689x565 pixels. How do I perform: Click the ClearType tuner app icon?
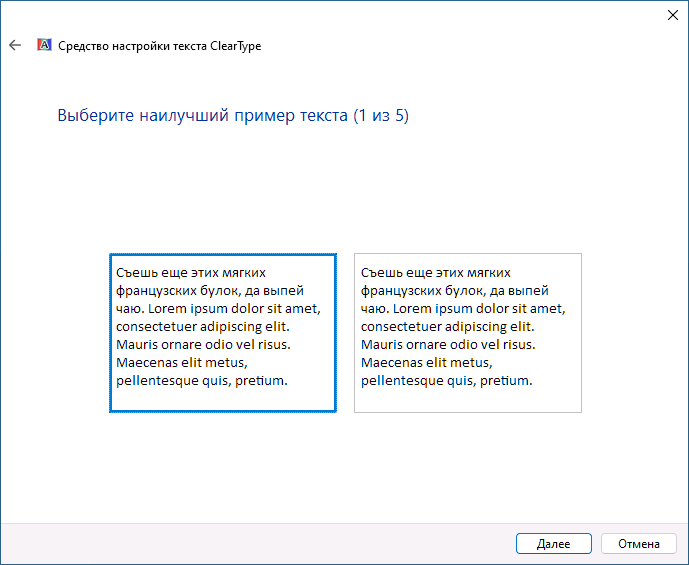(x=44, y=45)
